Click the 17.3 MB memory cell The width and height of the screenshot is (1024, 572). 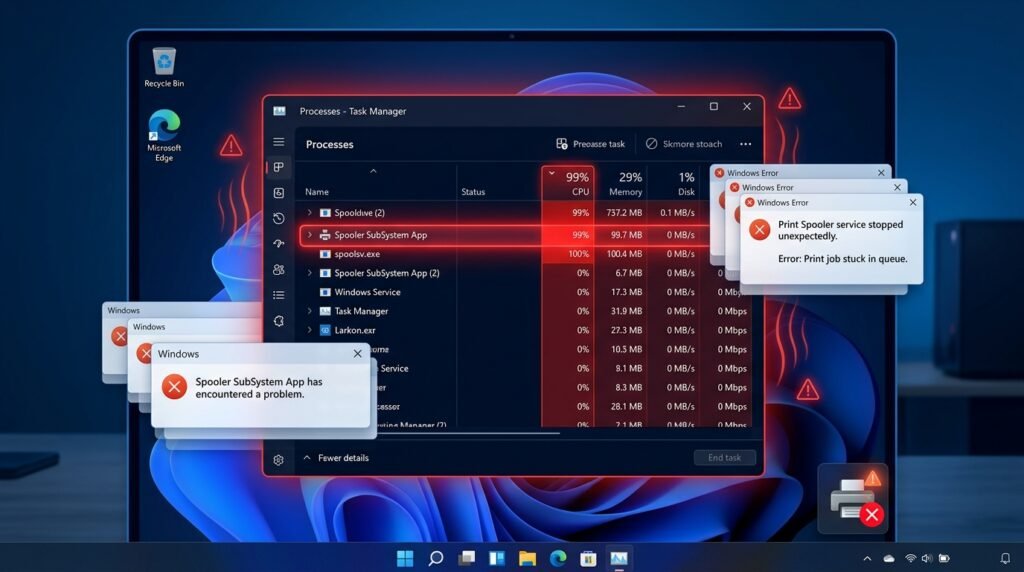tap(626, 292)
